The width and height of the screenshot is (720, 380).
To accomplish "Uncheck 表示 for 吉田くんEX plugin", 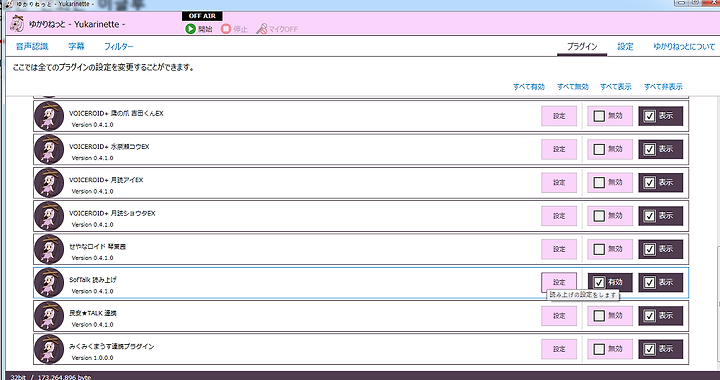I will click(649, 116).
